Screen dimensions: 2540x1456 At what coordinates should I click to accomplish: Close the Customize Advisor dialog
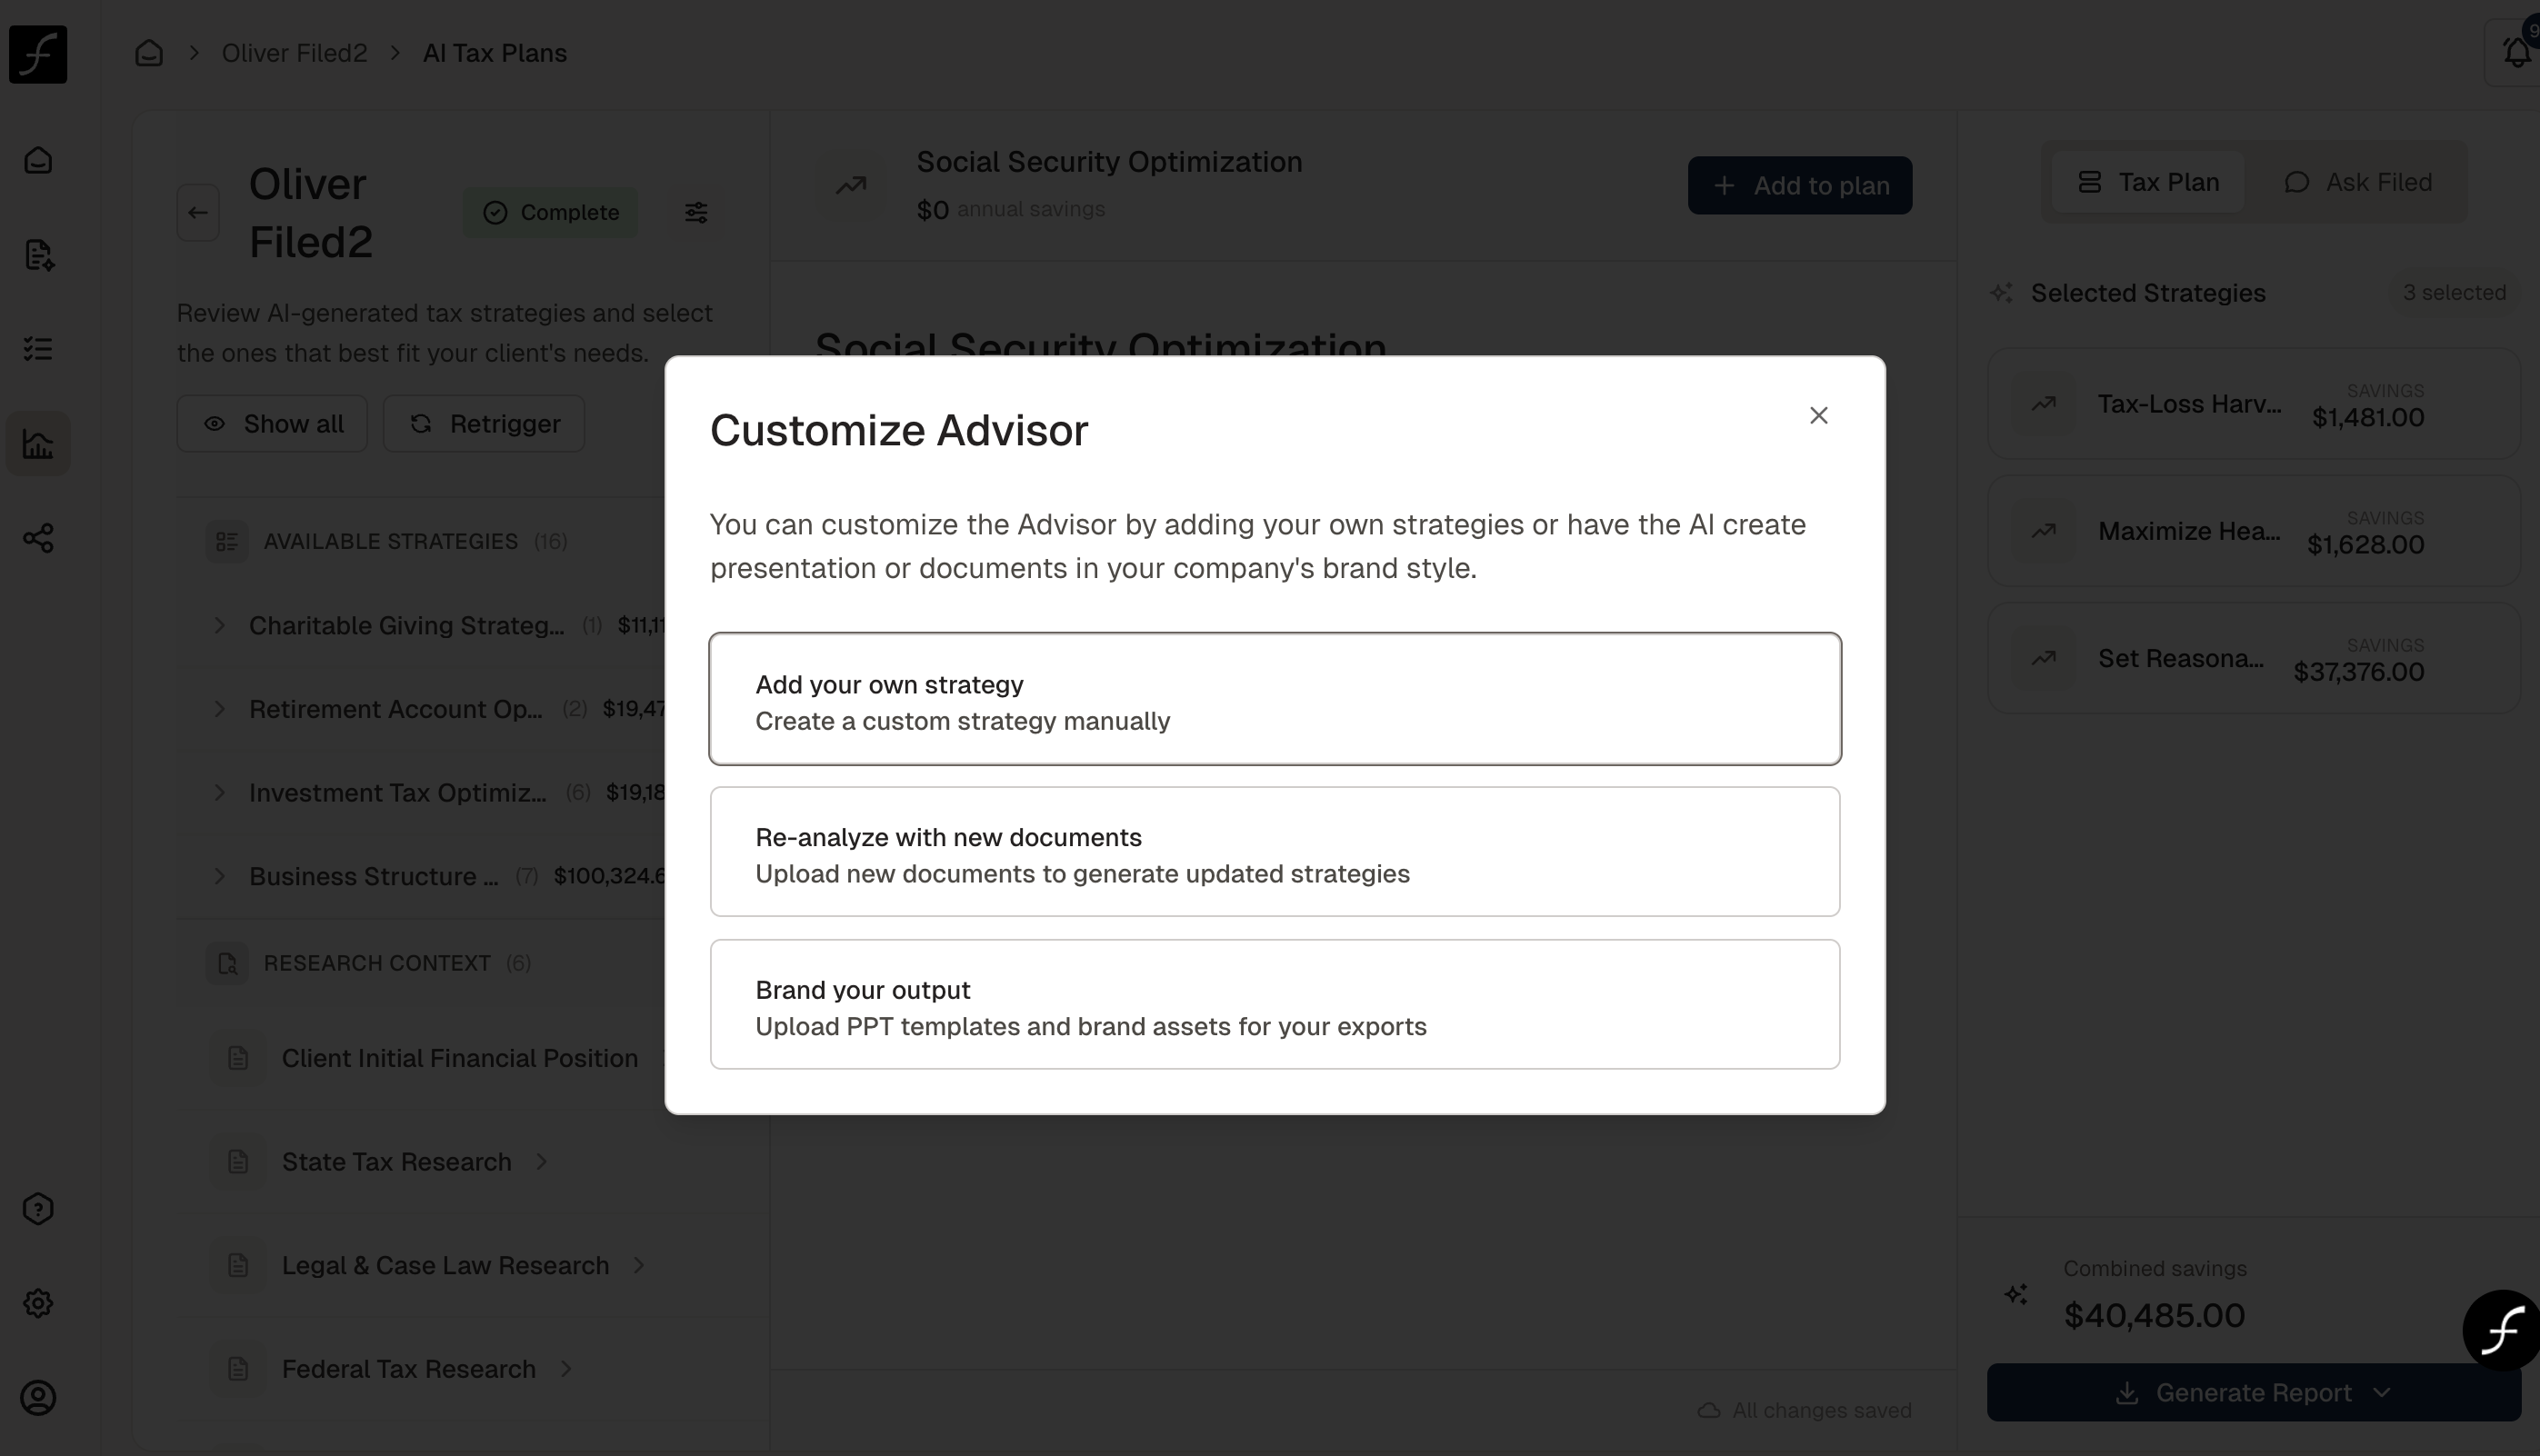coord(1819,415)
